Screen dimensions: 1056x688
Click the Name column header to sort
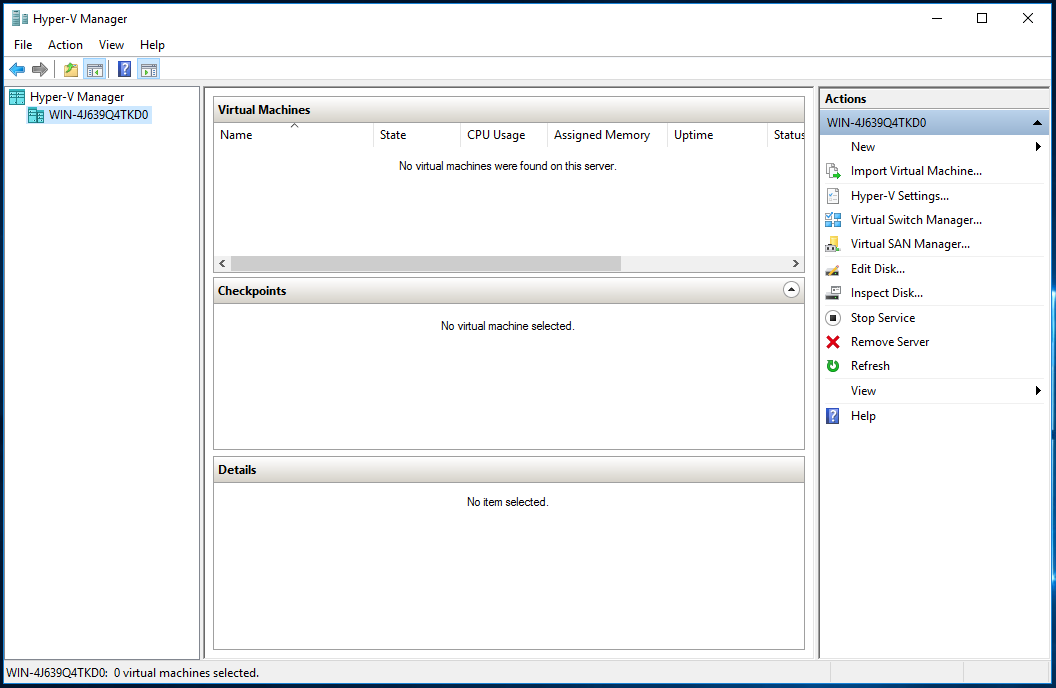(236, 134)
